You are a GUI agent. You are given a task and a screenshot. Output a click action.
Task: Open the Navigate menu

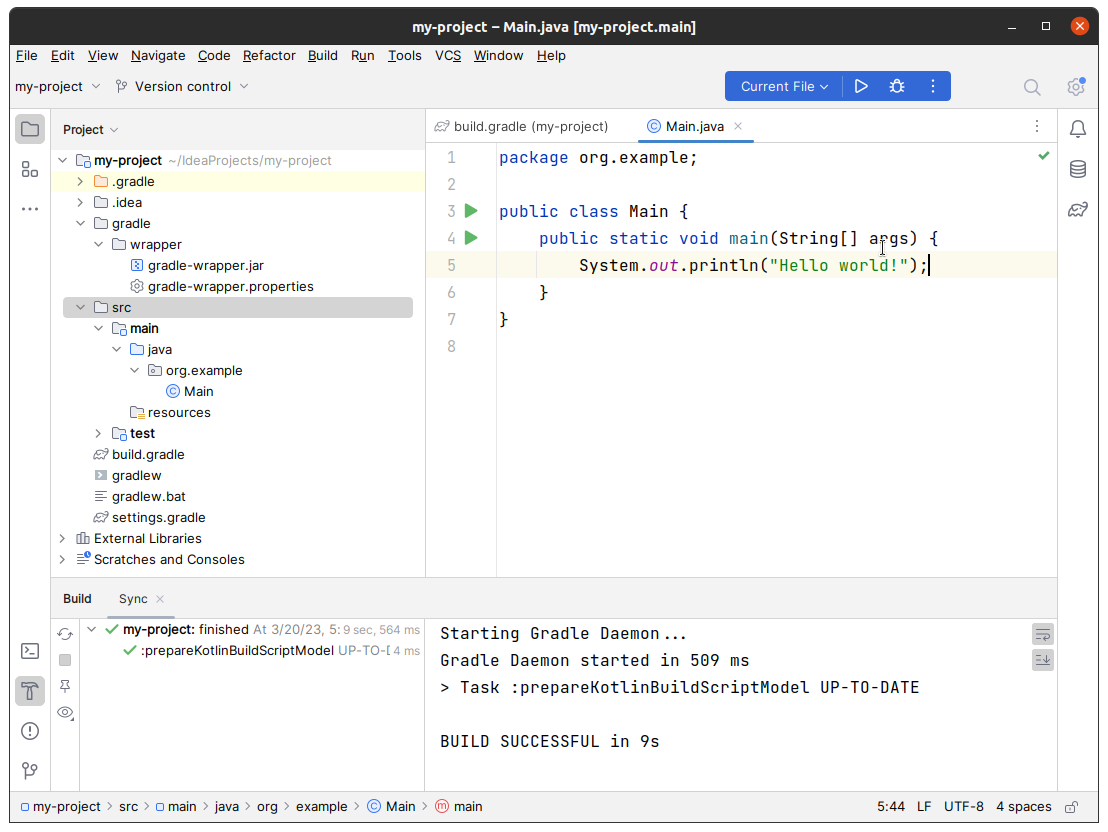(158, 55)
